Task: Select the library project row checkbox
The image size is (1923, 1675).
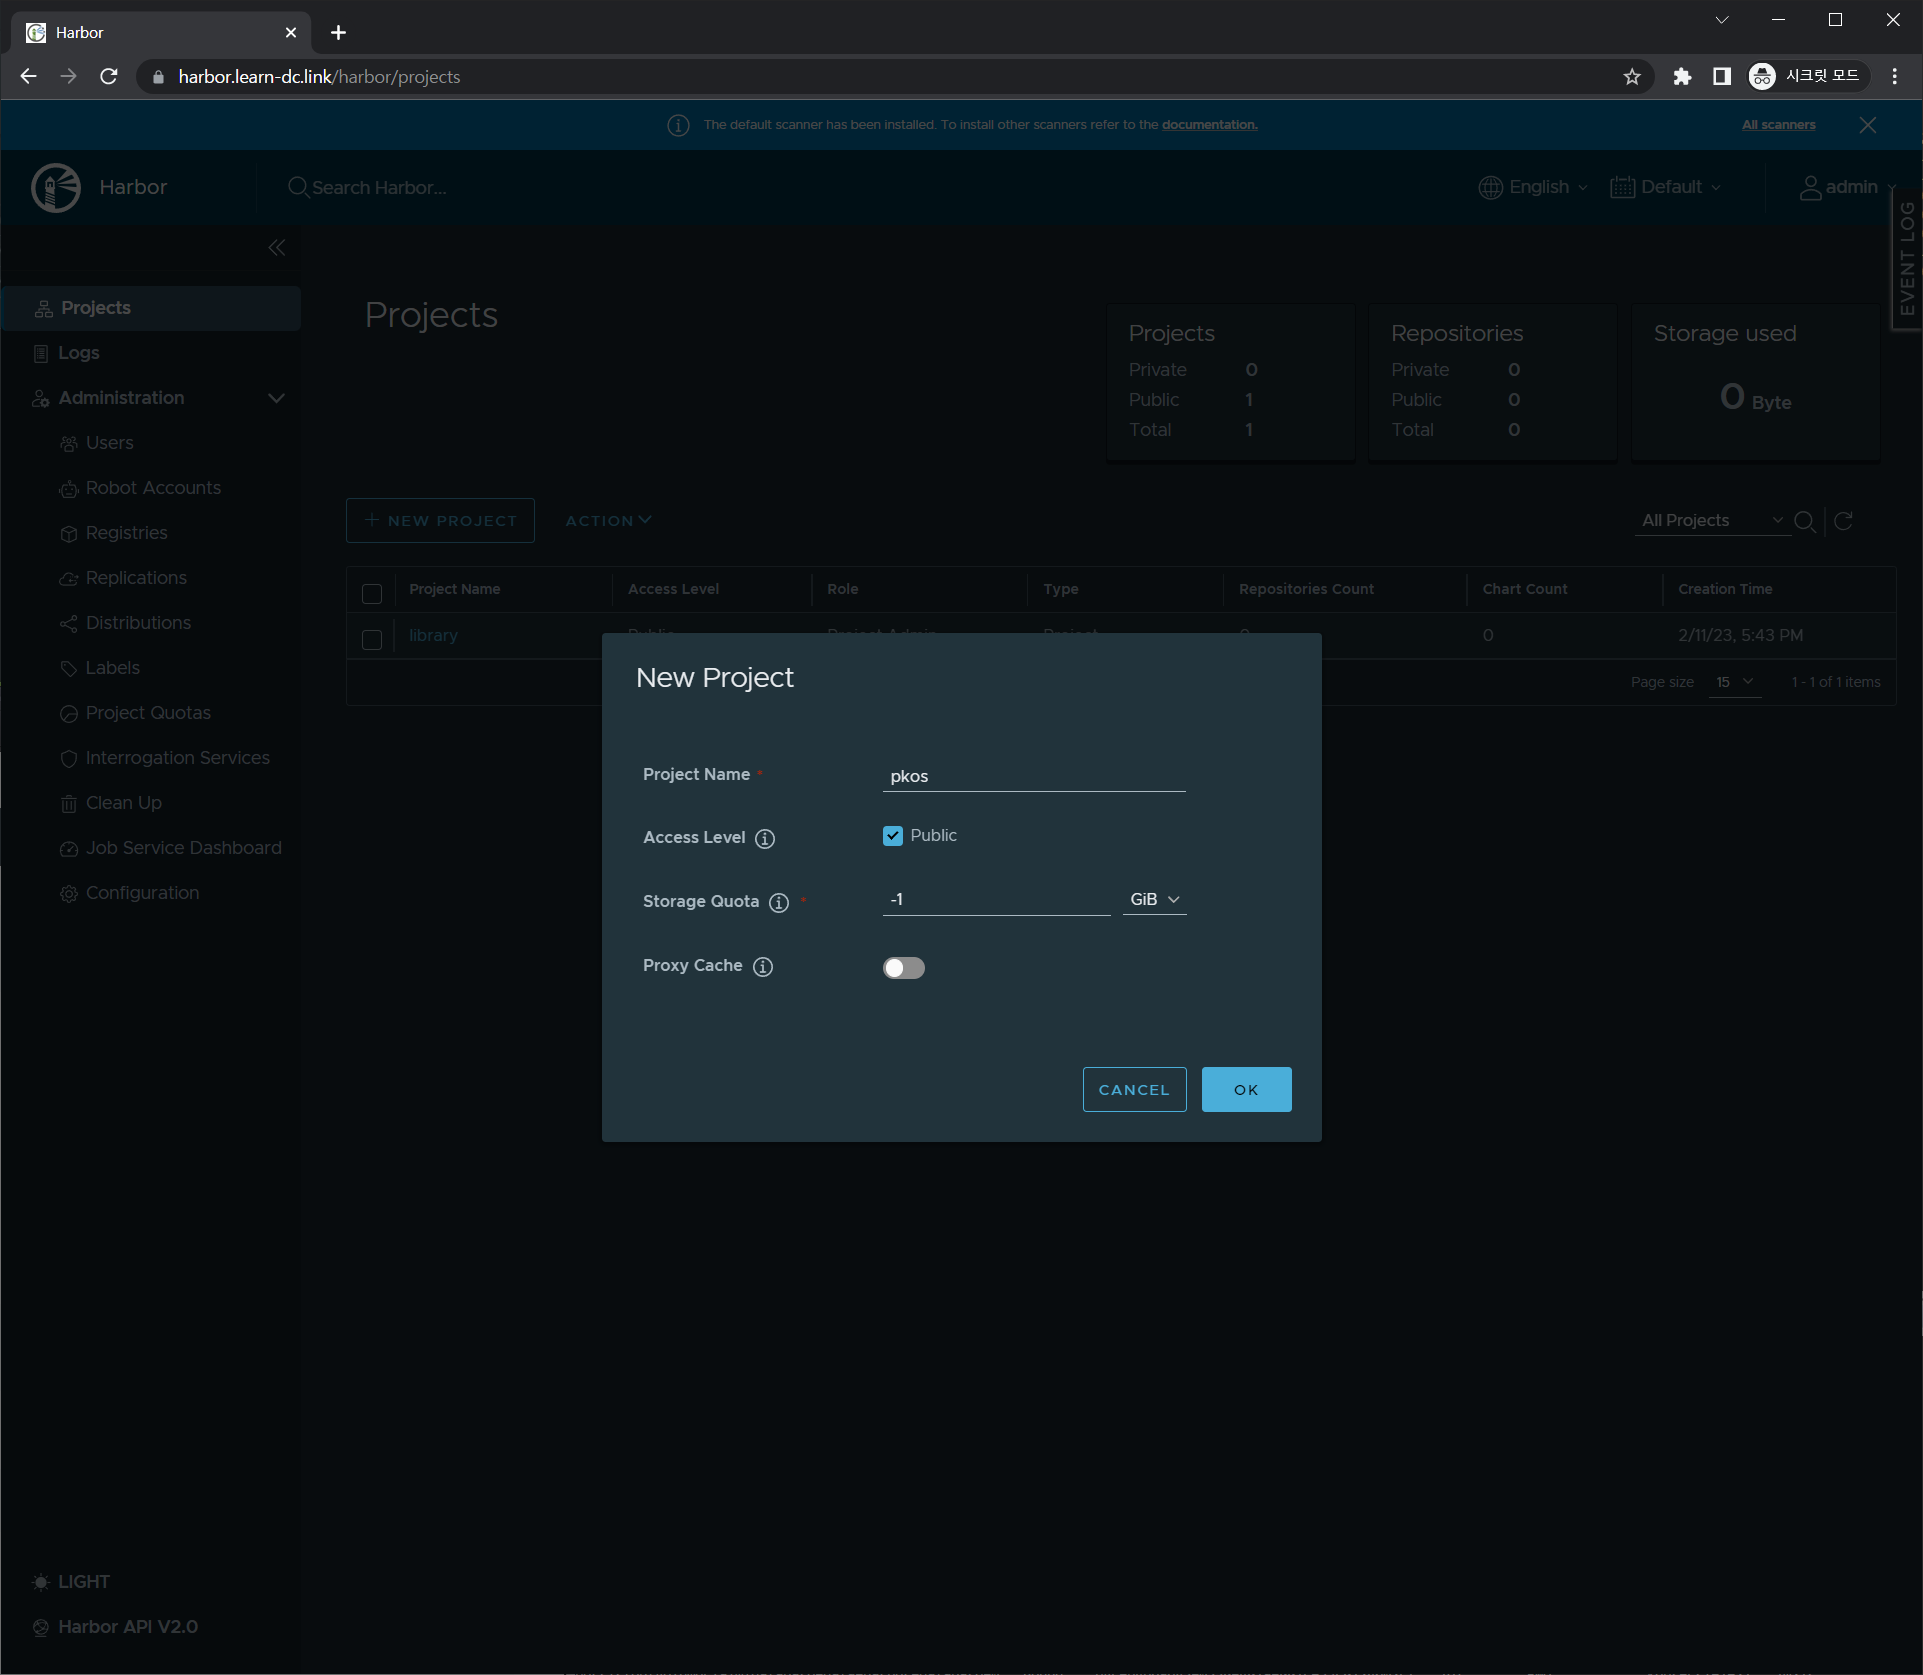Action: click(x=372, y=639)
